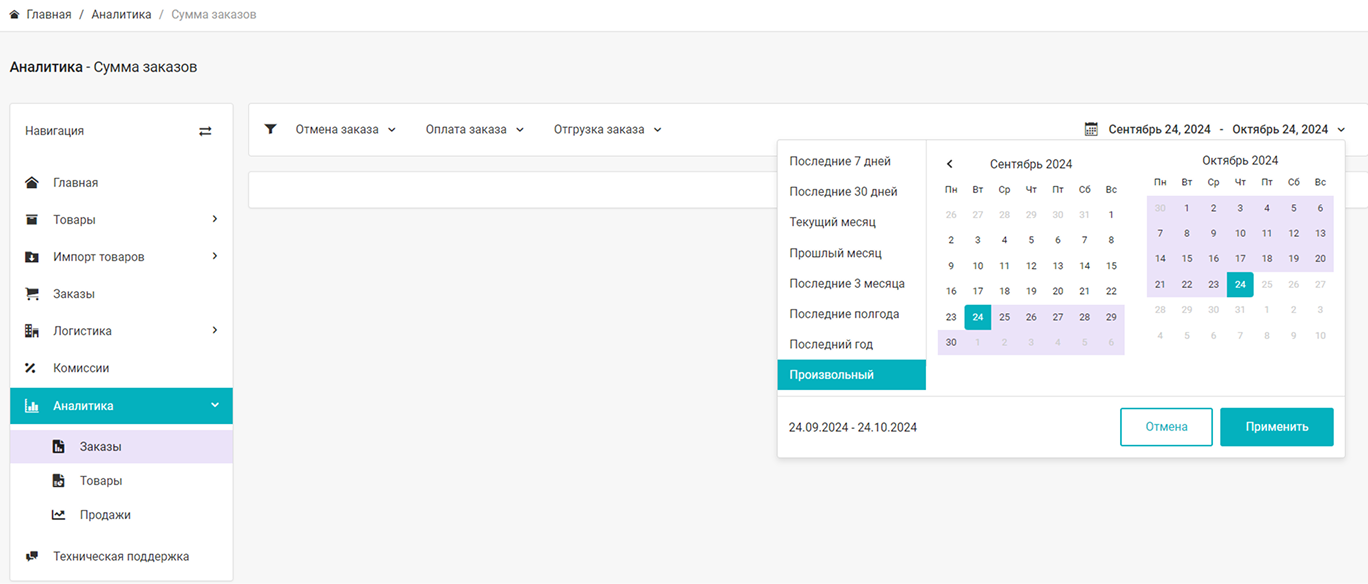Click Сумма заказов breadcrumb text

click(x=214, y=15)
